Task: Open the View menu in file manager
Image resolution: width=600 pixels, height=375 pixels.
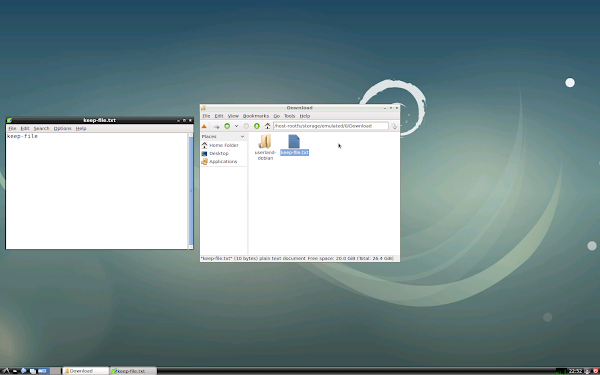Action: 233,116
